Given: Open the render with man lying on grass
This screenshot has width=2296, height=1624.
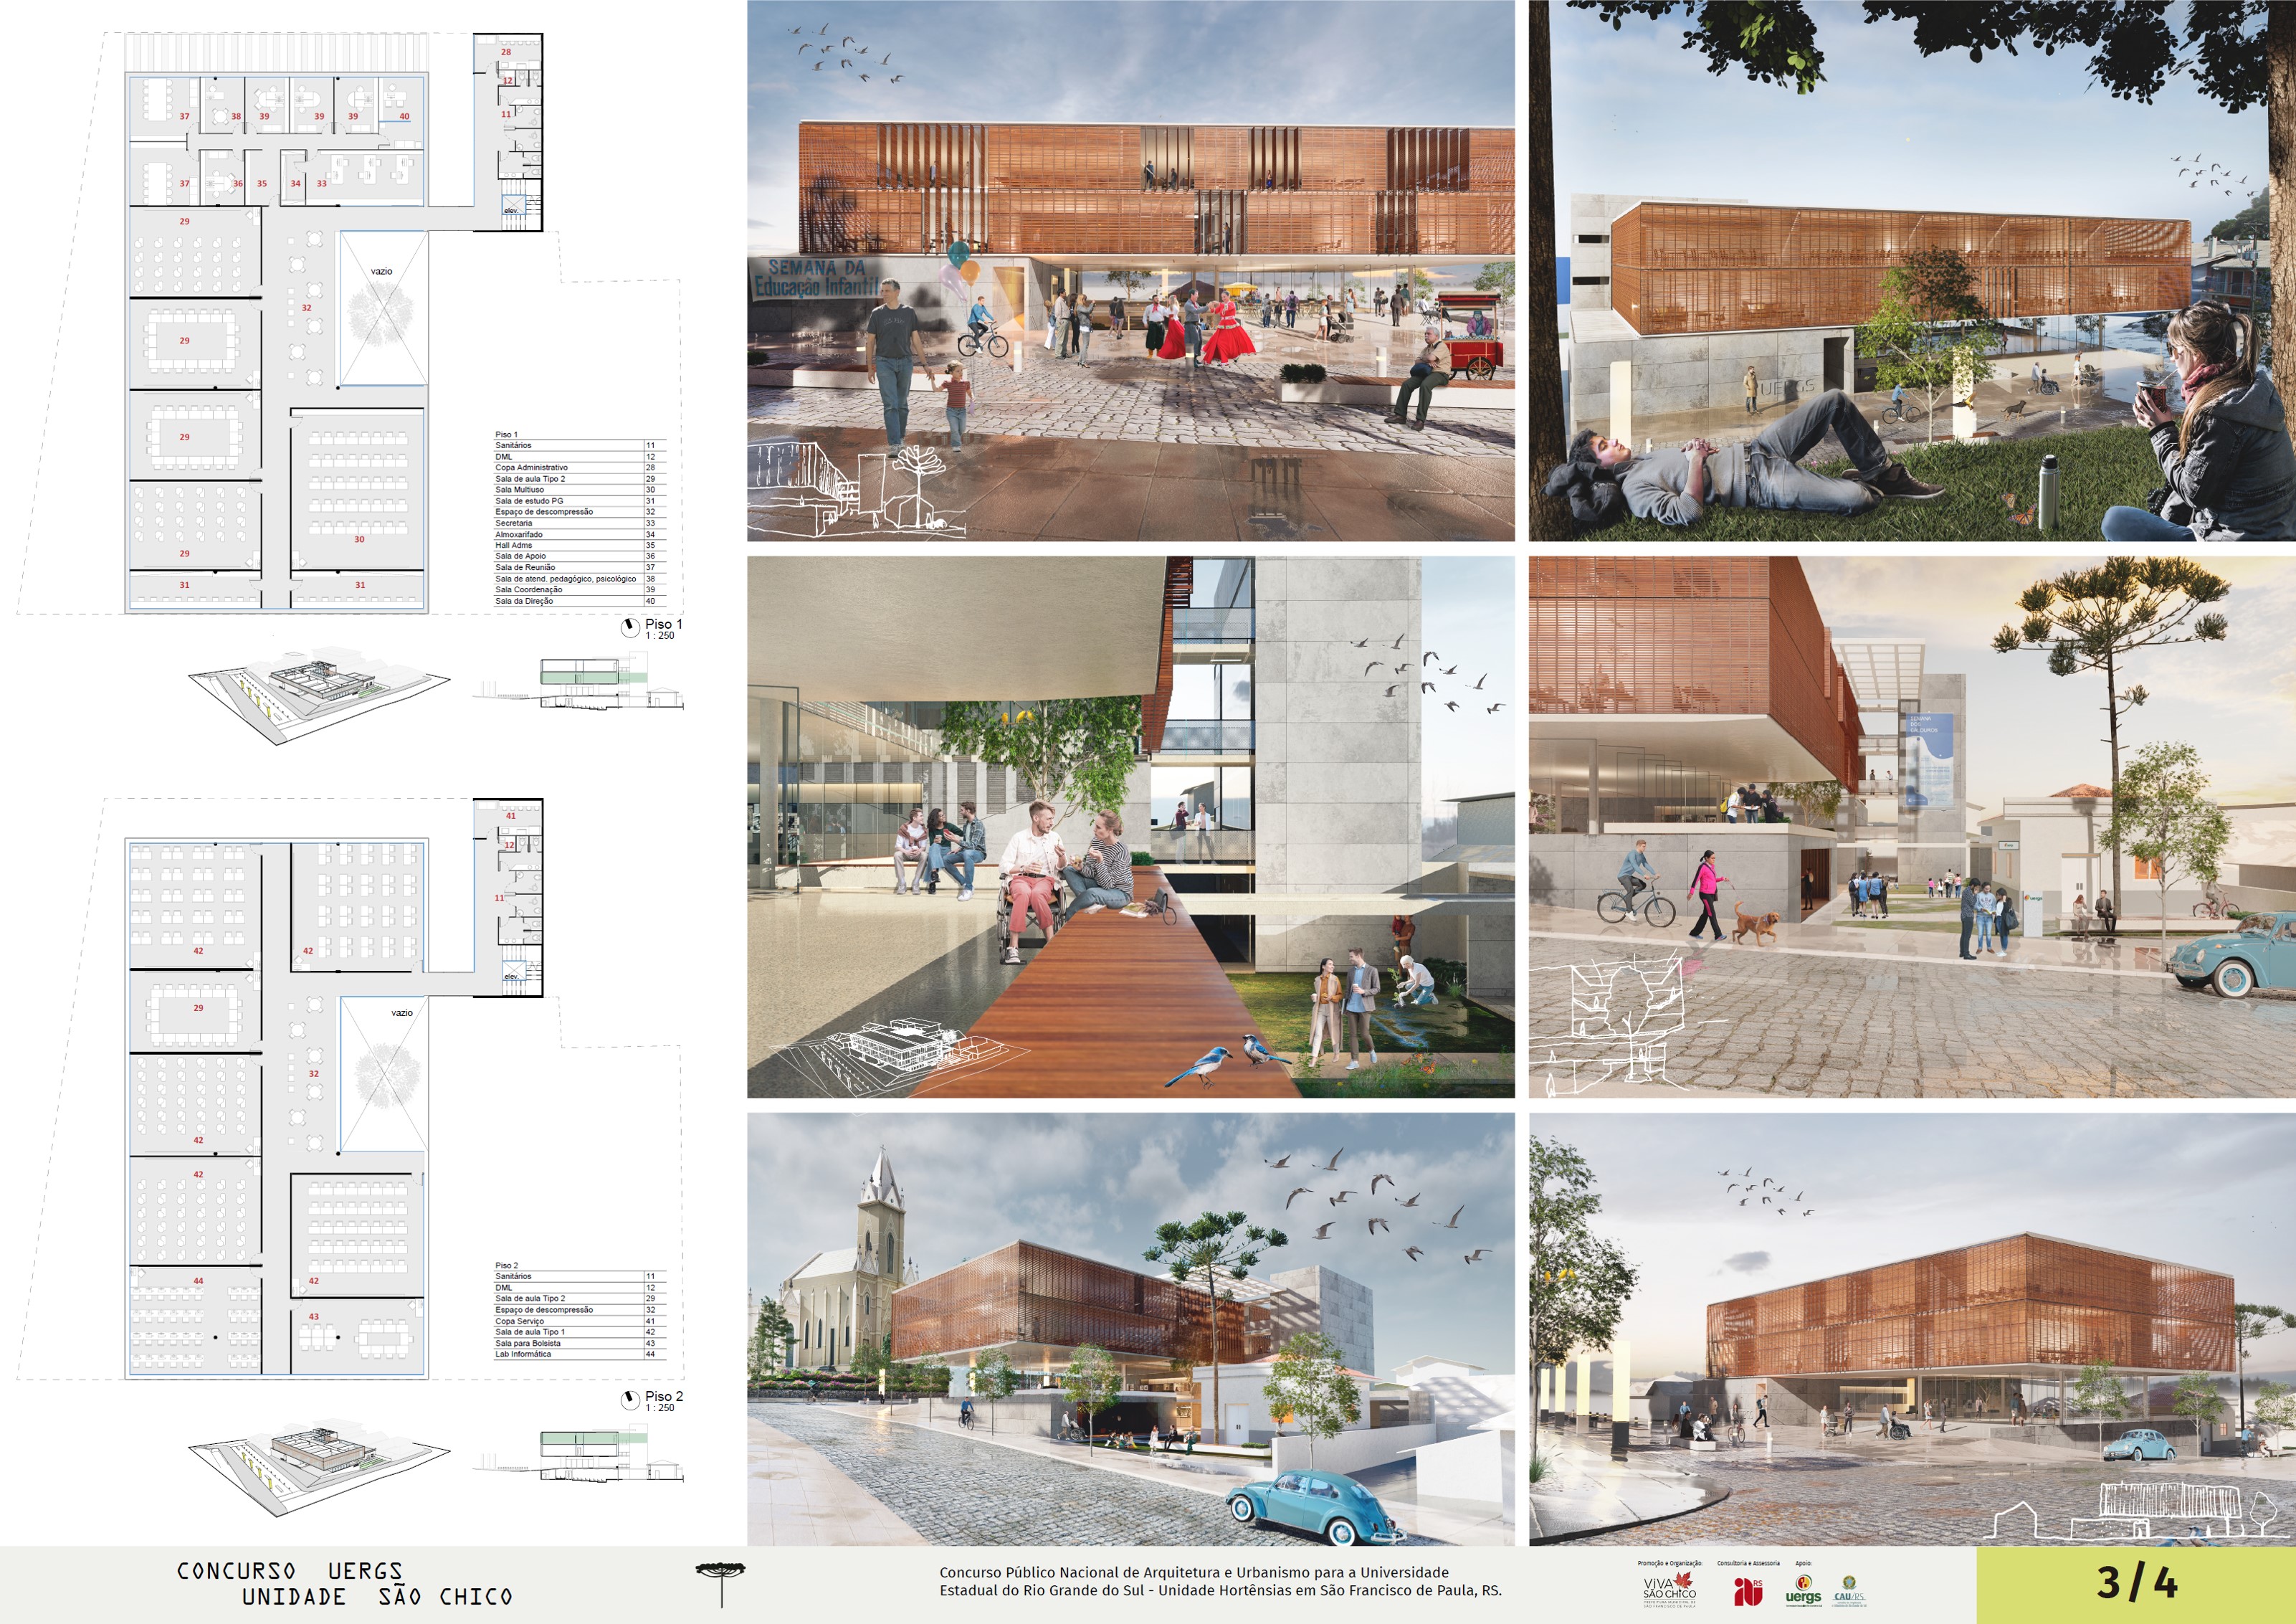Looking at the screenshot, I should click(x=1911, y=270).
